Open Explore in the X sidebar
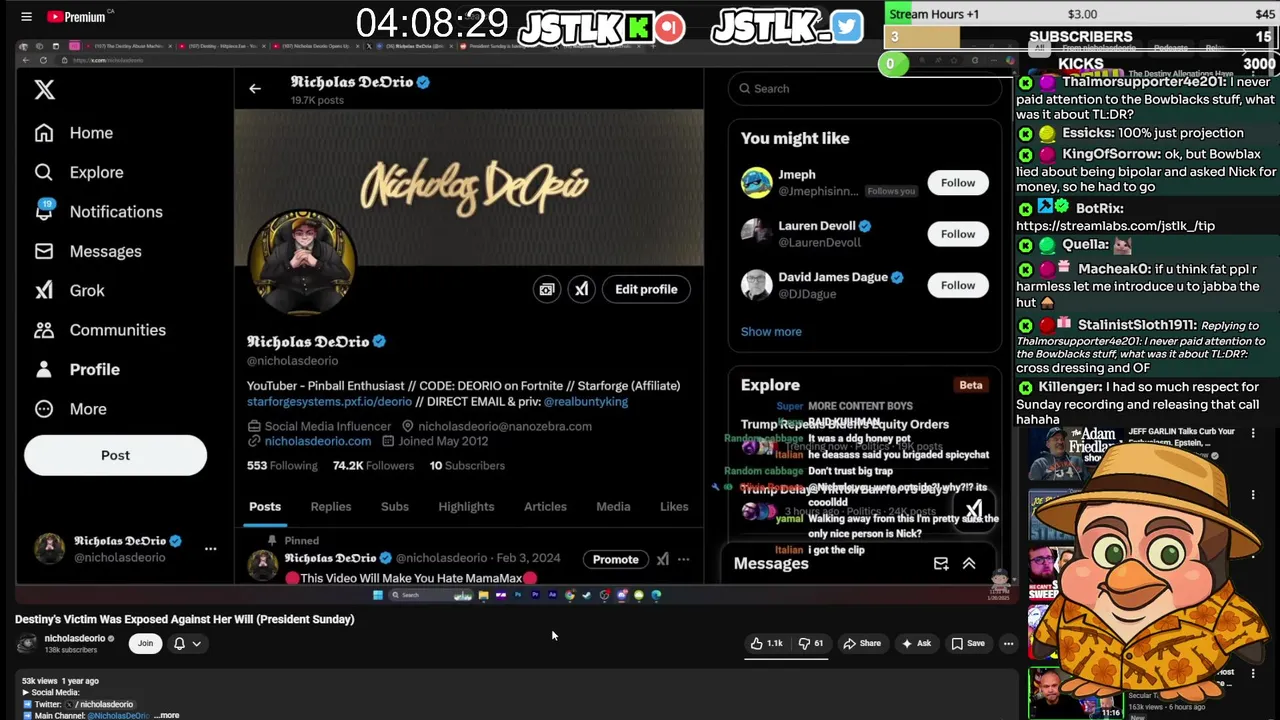This screenshot has height=720, width=1280. (x=78, y=172)
